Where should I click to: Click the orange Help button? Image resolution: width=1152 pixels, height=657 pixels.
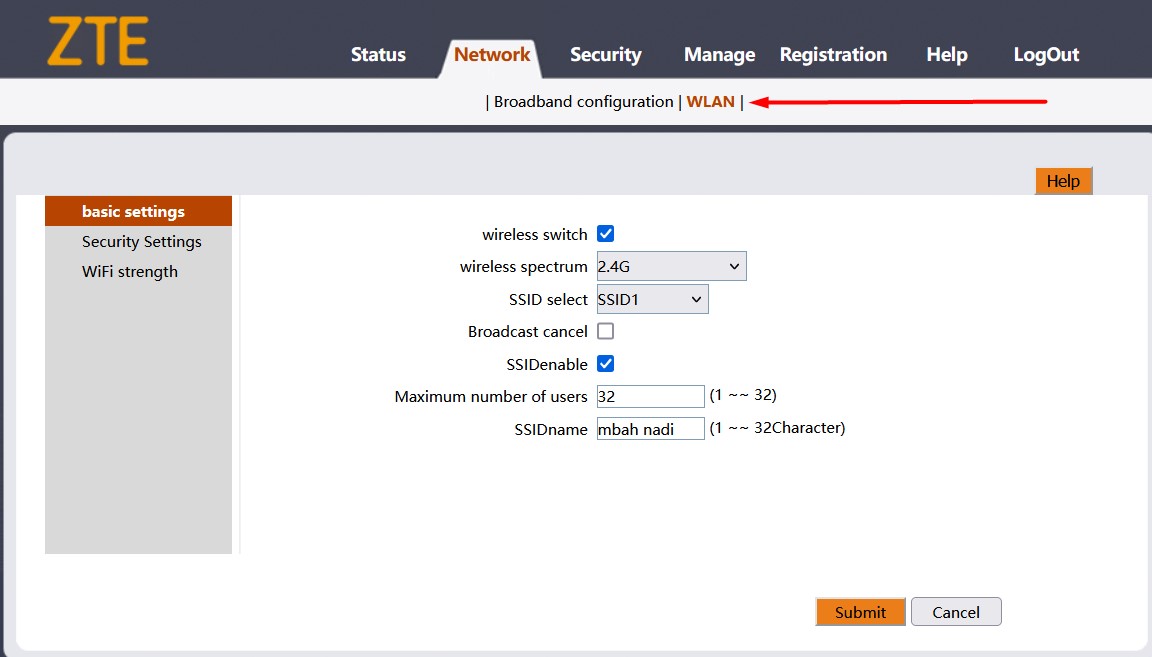(x=1063, y=181)
